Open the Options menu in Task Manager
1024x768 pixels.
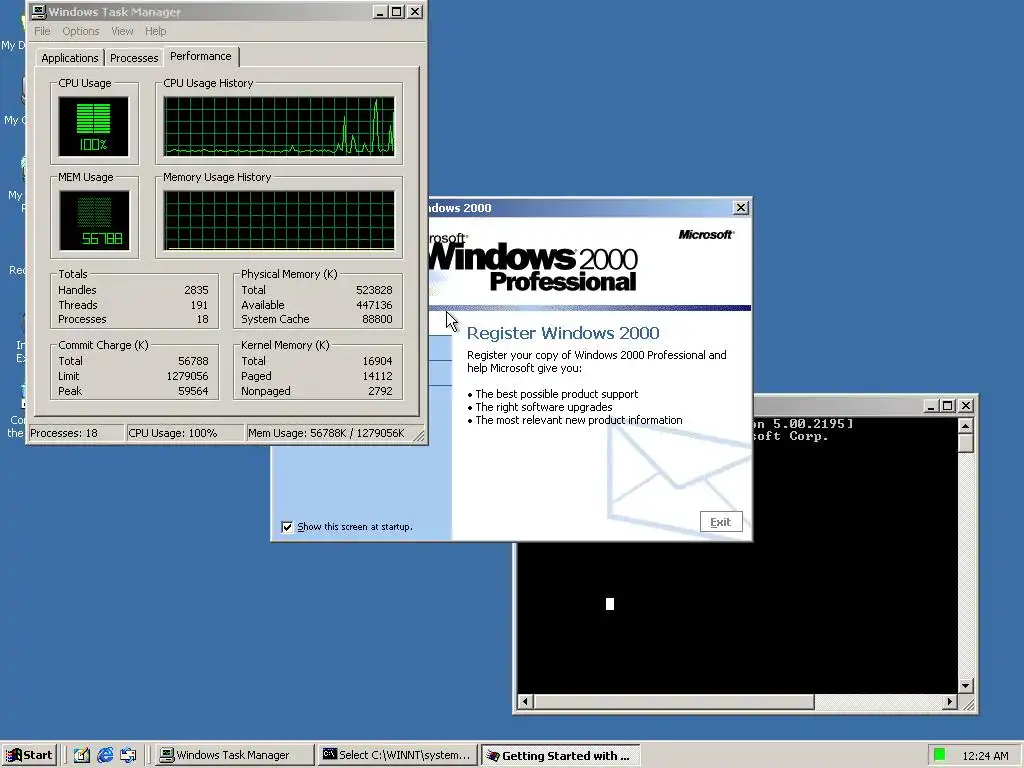(x=80, y=31)
